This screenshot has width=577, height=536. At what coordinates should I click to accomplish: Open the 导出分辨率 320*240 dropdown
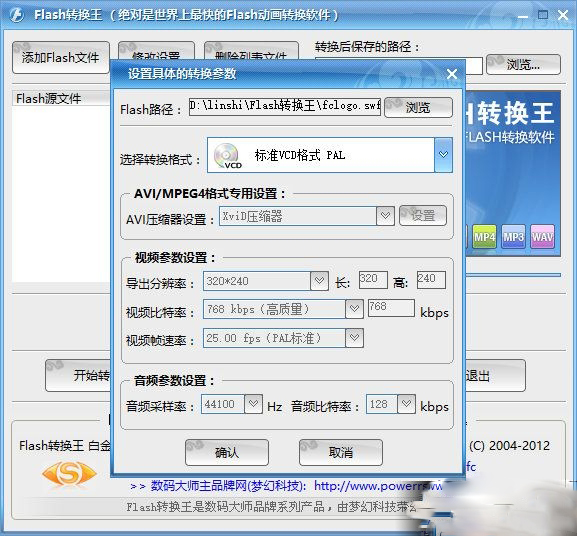[319, 281]
